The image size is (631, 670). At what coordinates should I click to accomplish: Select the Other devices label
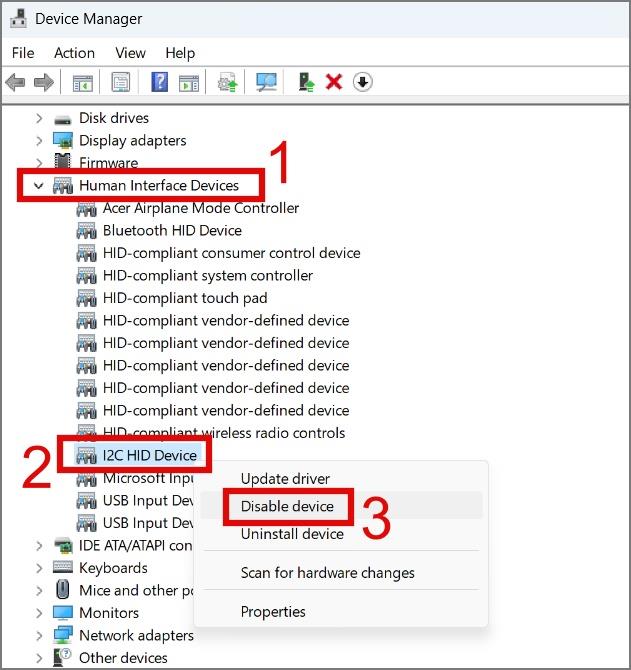tap(123, 658)
